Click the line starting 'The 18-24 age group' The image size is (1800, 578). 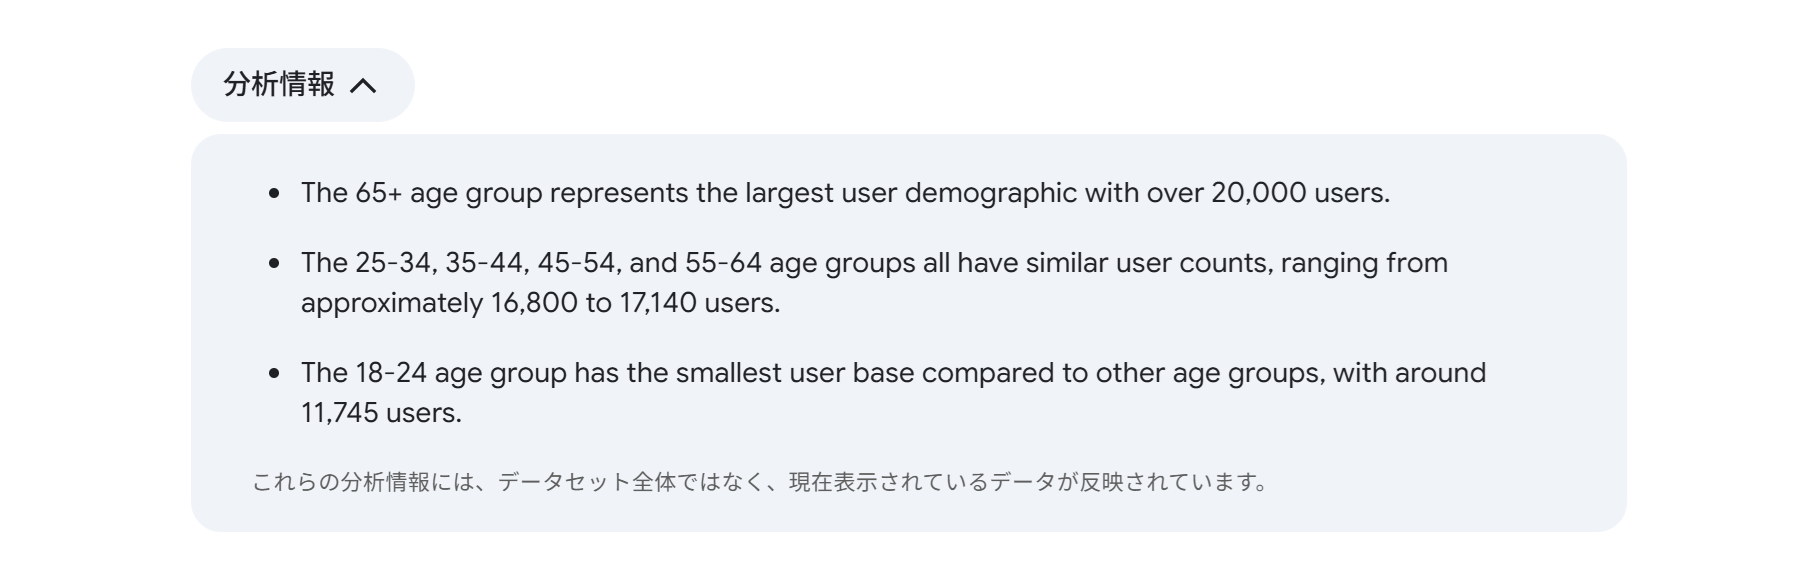pos(893,373)
